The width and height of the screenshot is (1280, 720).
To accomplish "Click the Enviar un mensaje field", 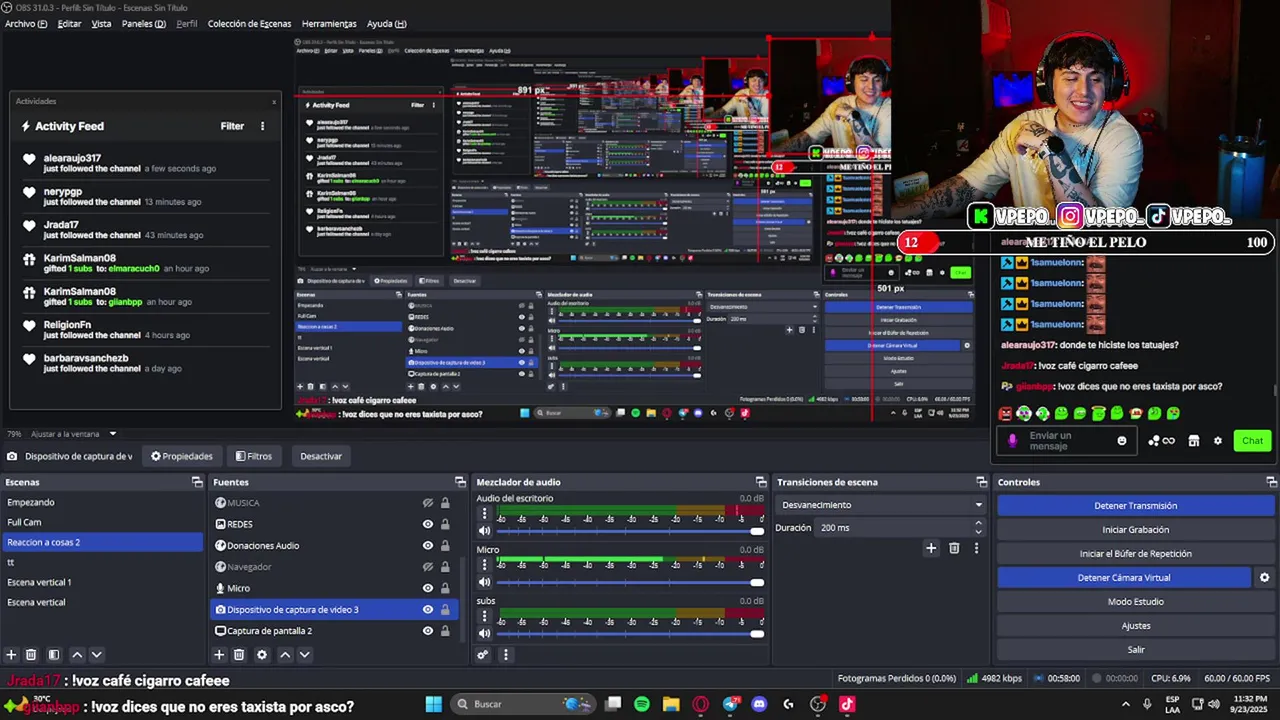I will [x=1064, y=441].
